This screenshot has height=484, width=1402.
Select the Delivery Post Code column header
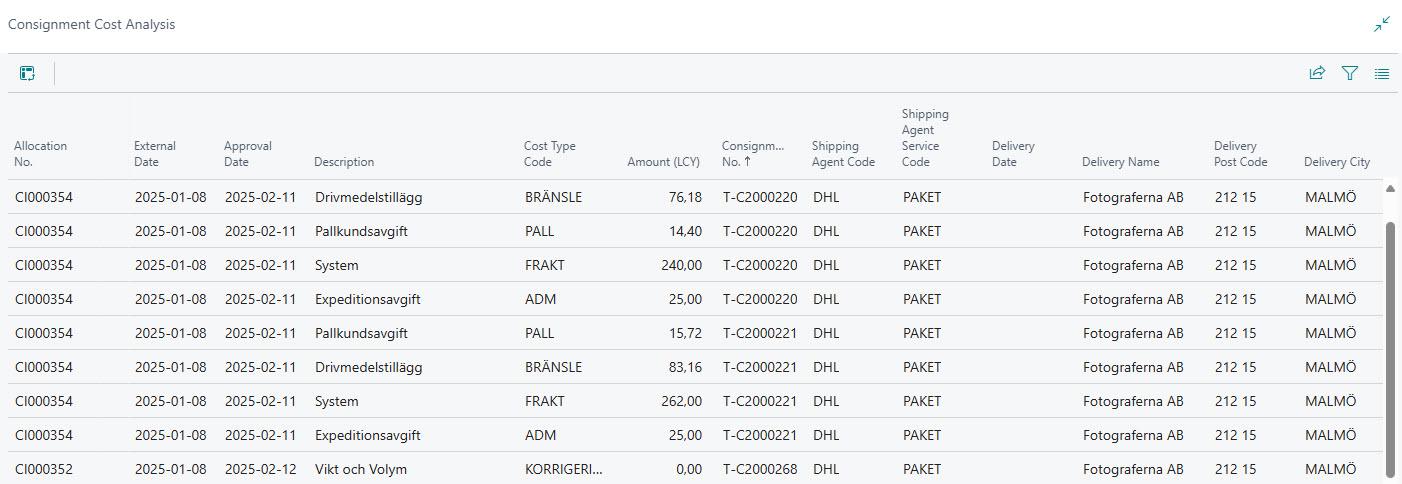pos(1240,153)
